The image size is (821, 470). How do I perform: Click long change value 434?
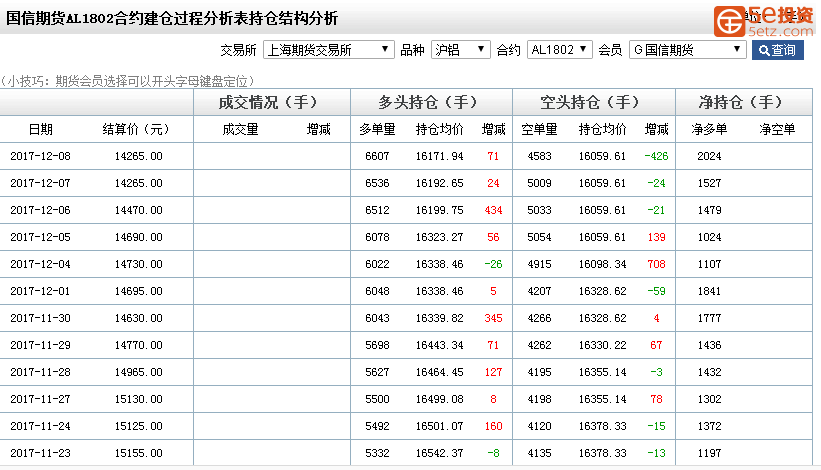coord(493,210)
